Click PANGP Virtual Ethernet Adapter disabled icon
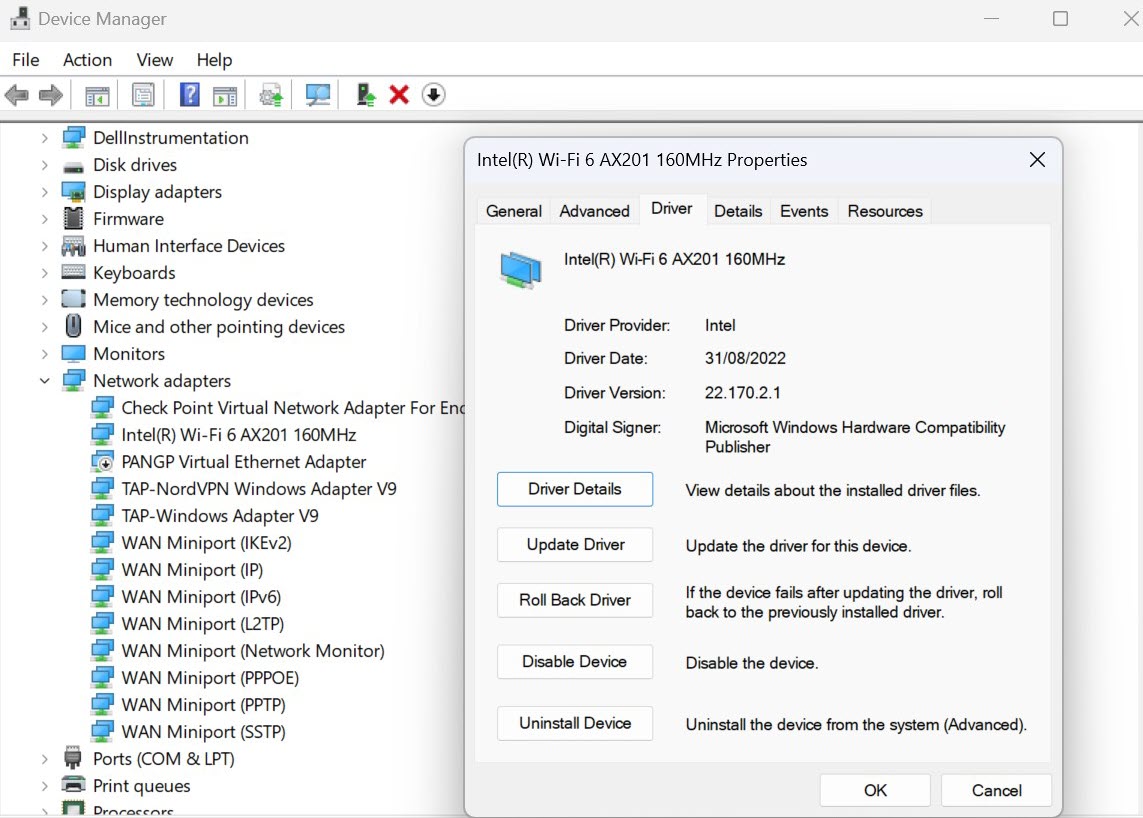This screenshot has width=1143, height=818. click(x=103, y=462)
